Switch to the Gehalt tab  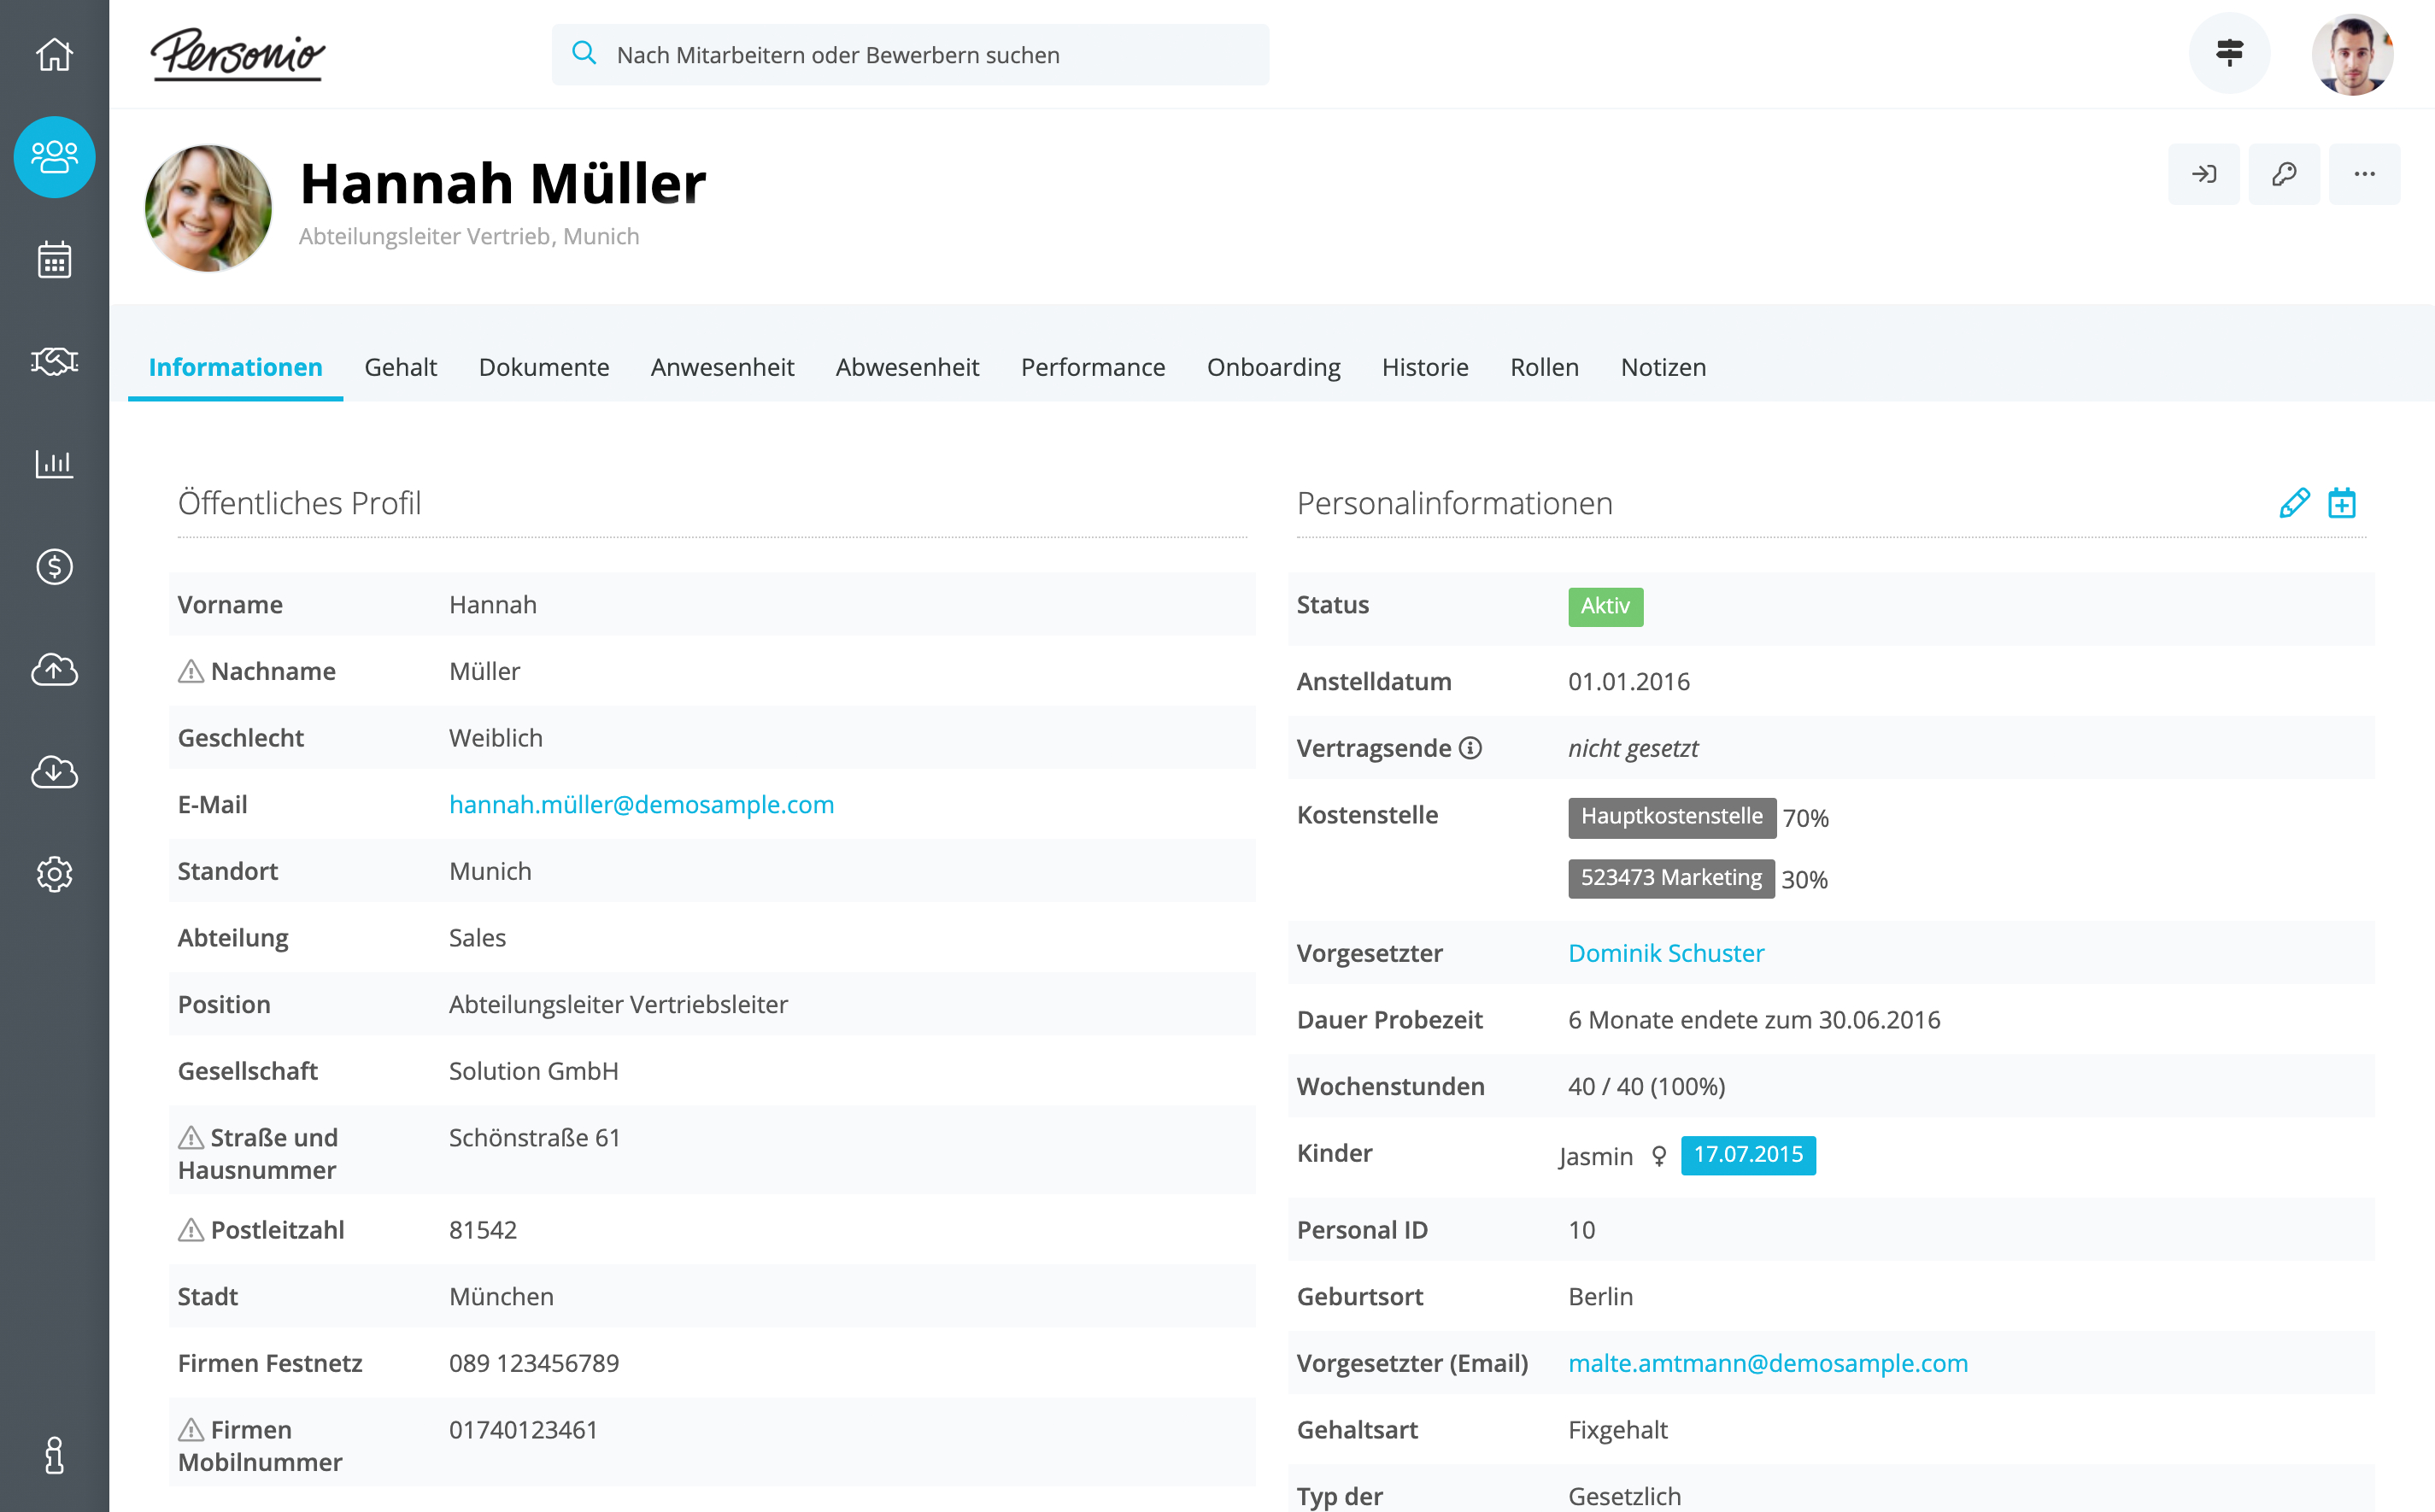[x=400, y=367]
